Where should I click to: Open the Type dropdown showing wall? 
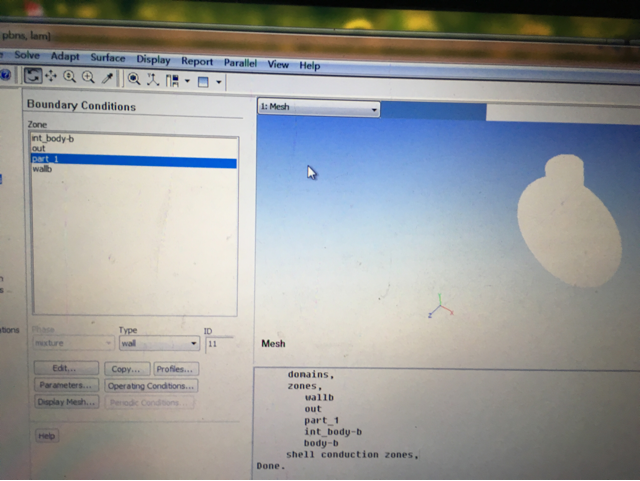coord(159,343)
